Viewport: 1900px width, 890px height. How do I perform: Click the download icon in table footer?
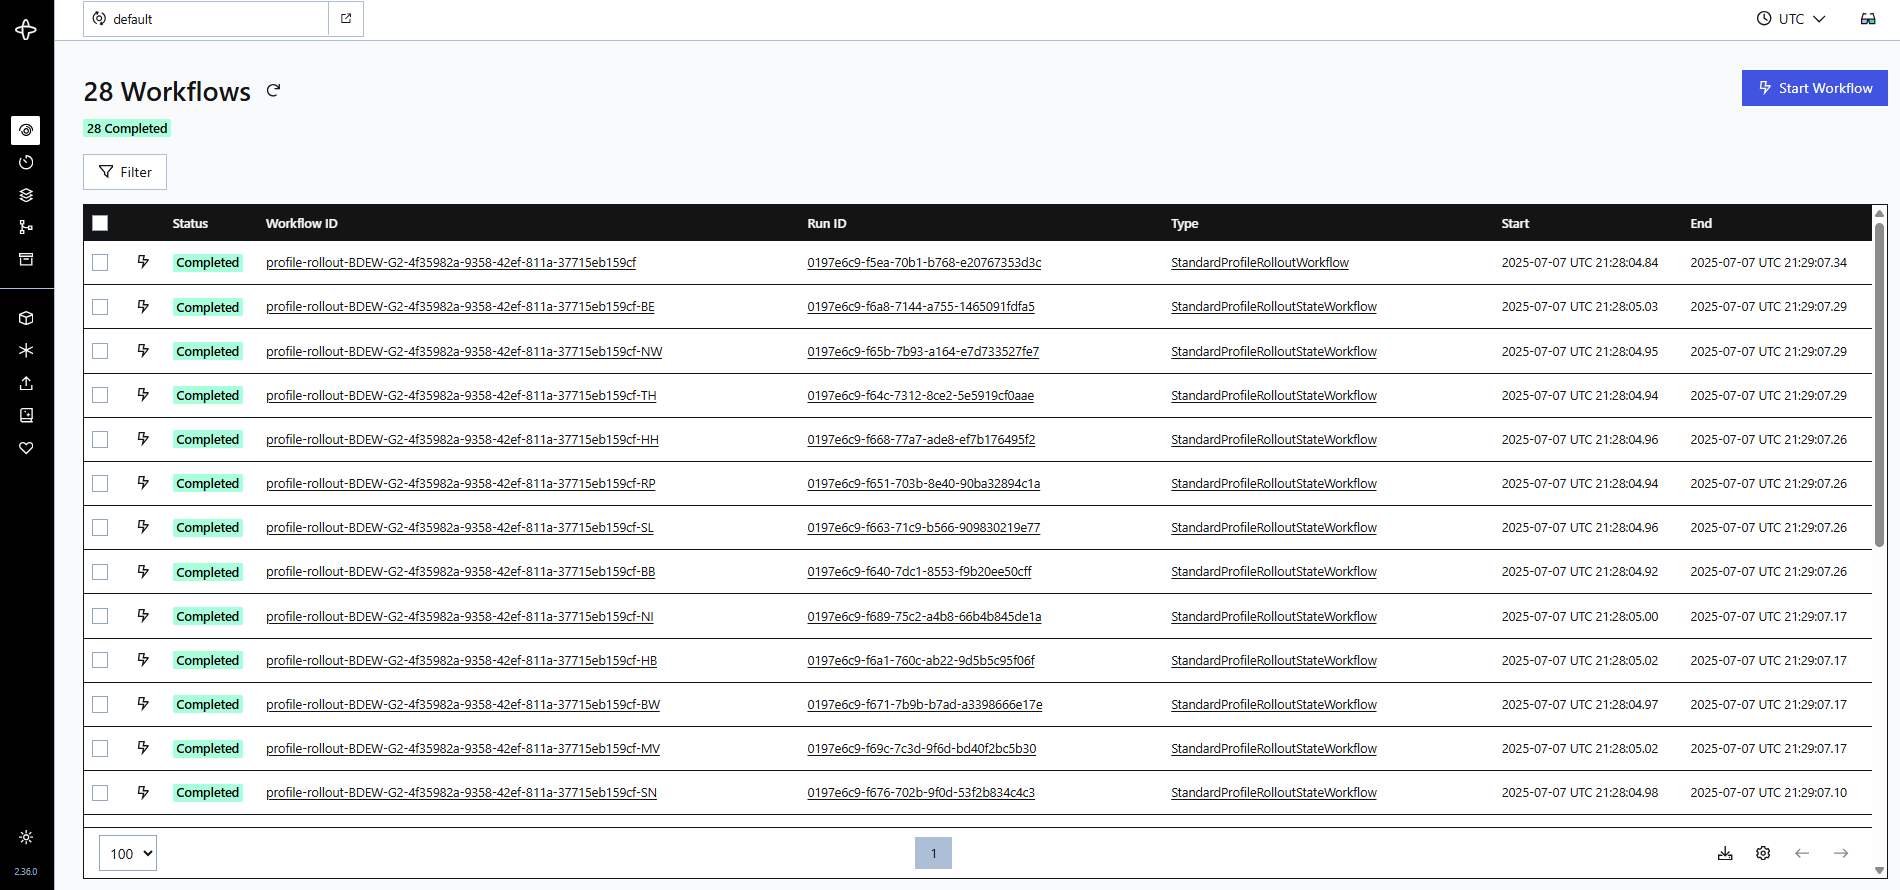[1725, 853]
